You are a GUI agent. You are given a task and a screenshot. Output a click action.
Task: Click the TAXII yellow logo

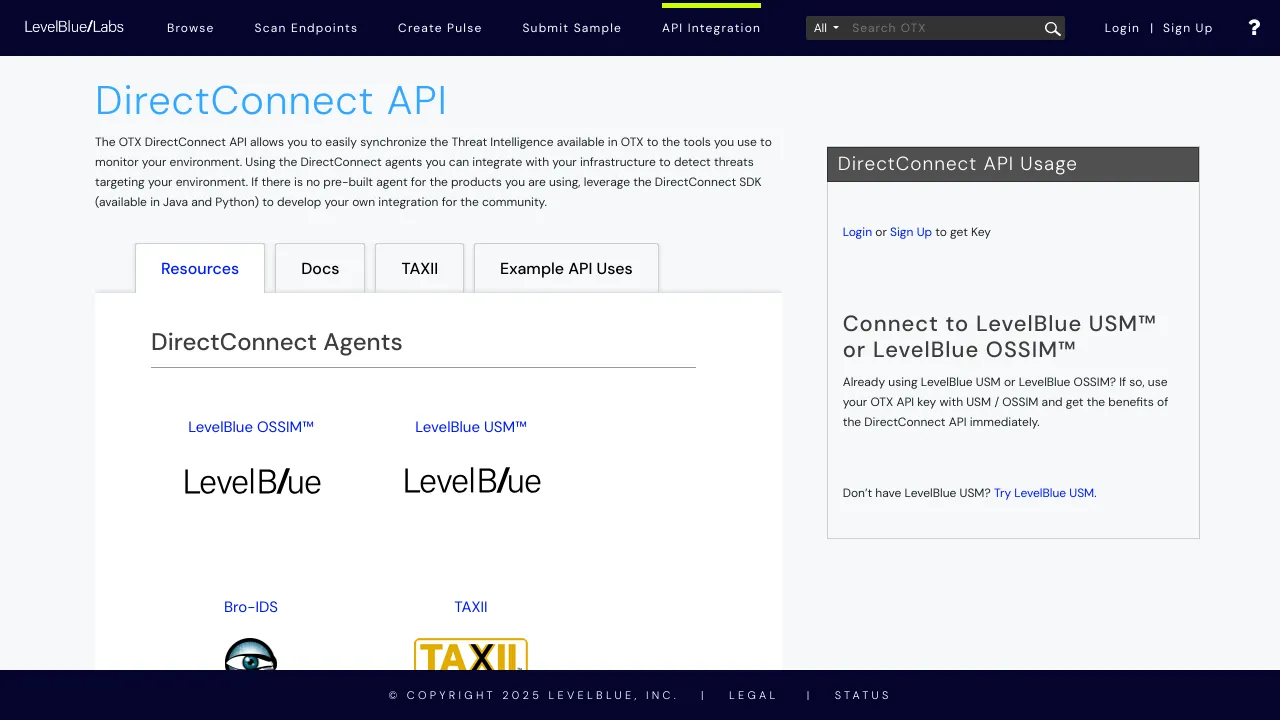[471, 654]
